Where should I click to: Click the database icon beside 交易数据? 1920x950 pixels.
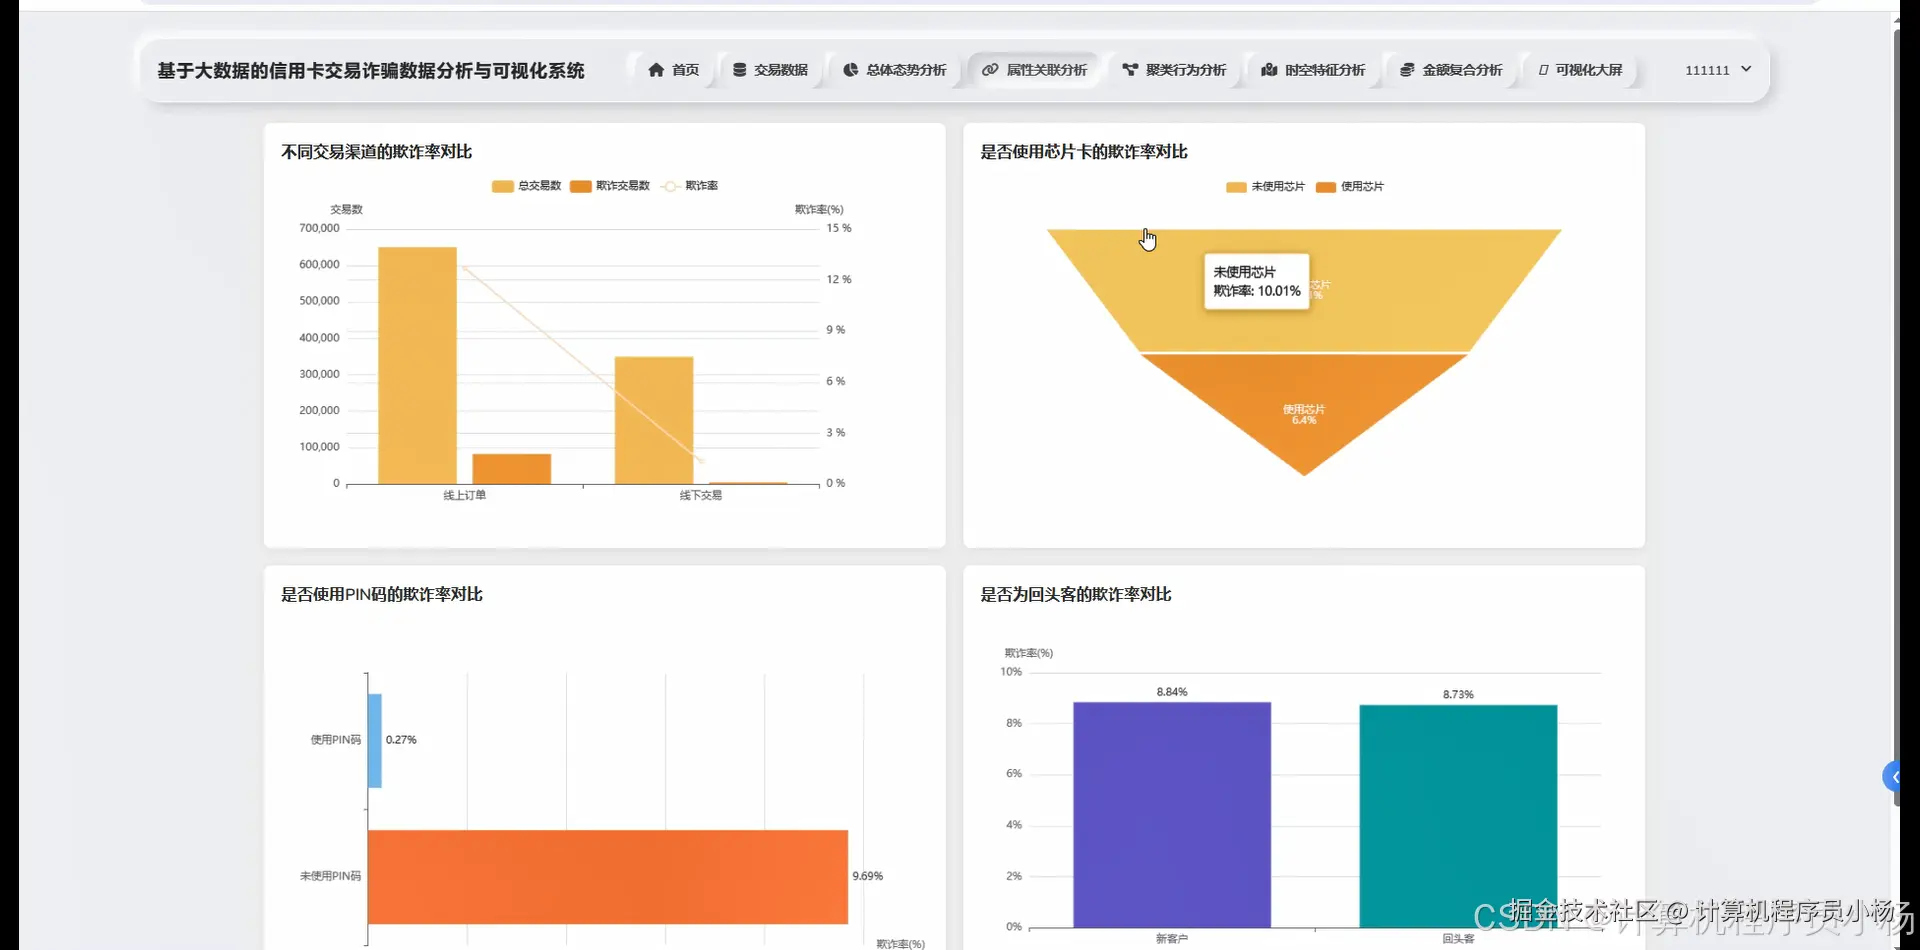739,70
